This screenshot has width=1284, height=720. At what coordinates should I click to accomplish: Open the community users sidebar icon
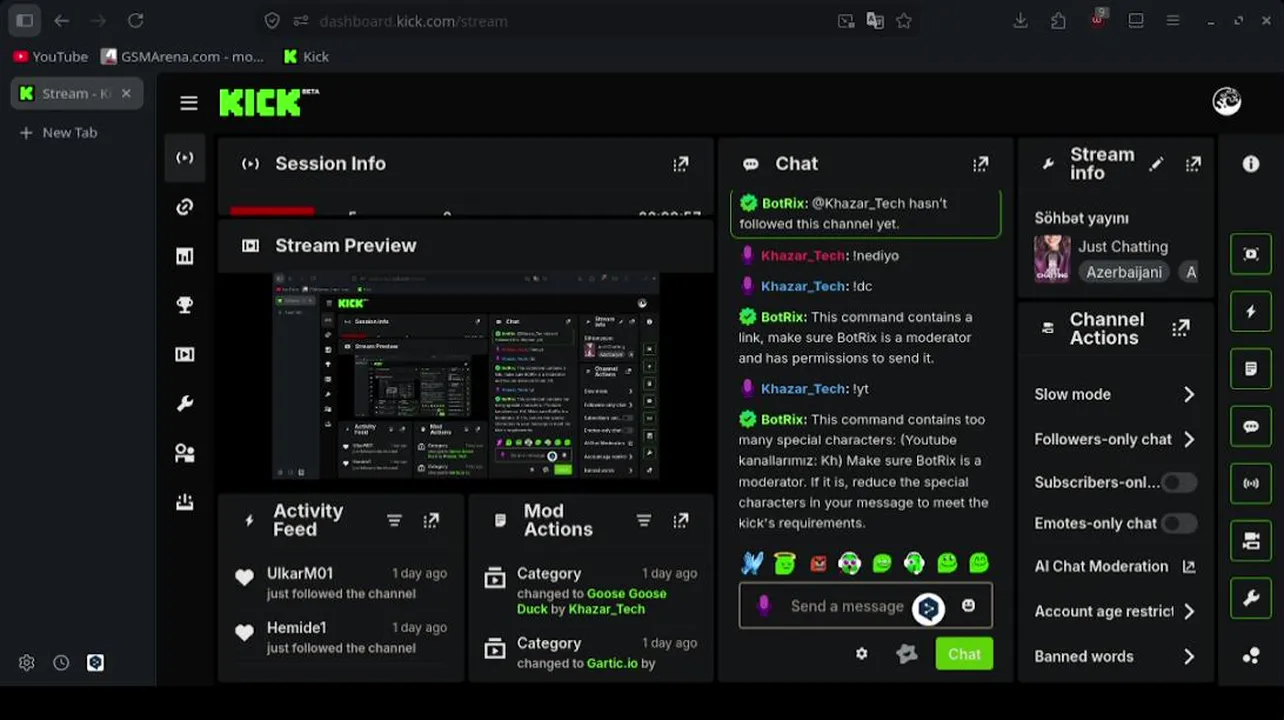185,453
